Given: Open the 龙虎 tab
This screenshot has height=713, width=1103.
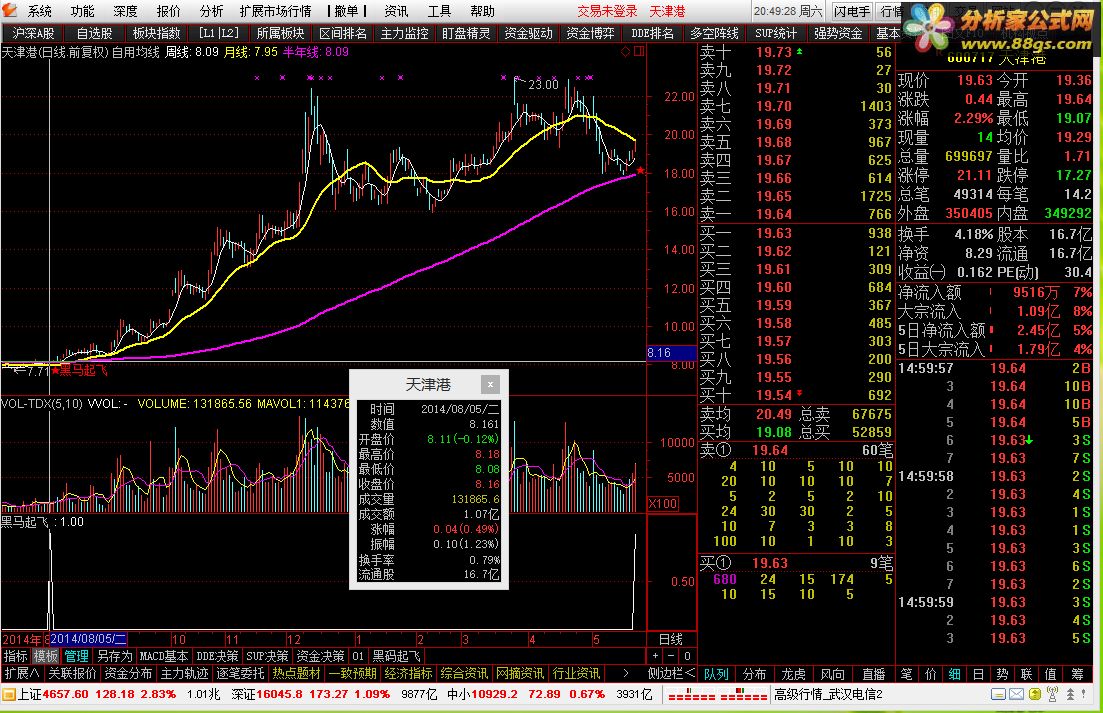Looking at the screenshot, I should coord(793,674).
